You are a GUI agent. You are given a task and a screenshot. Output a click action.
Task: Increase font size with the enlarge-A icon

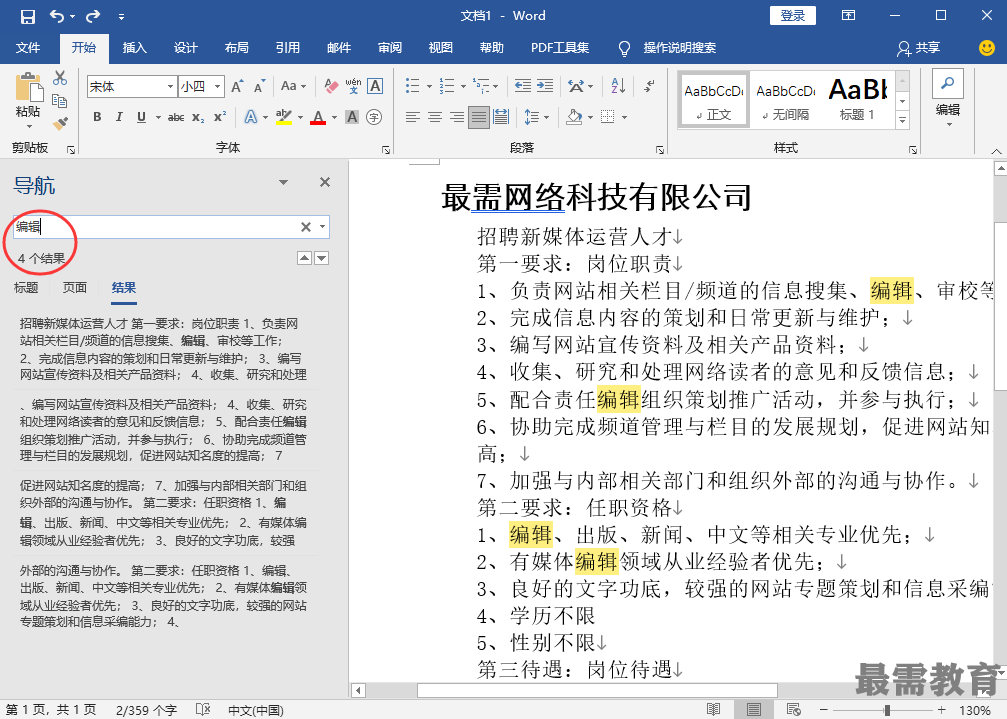click(237, 86)
